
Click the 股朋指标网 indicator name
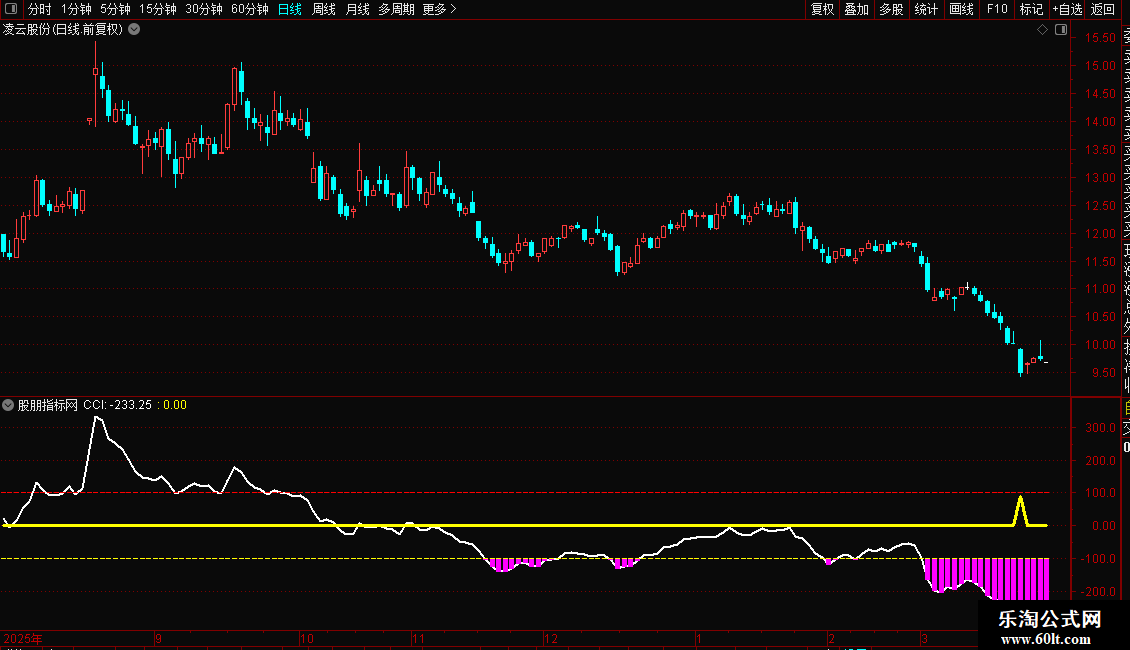48,405
